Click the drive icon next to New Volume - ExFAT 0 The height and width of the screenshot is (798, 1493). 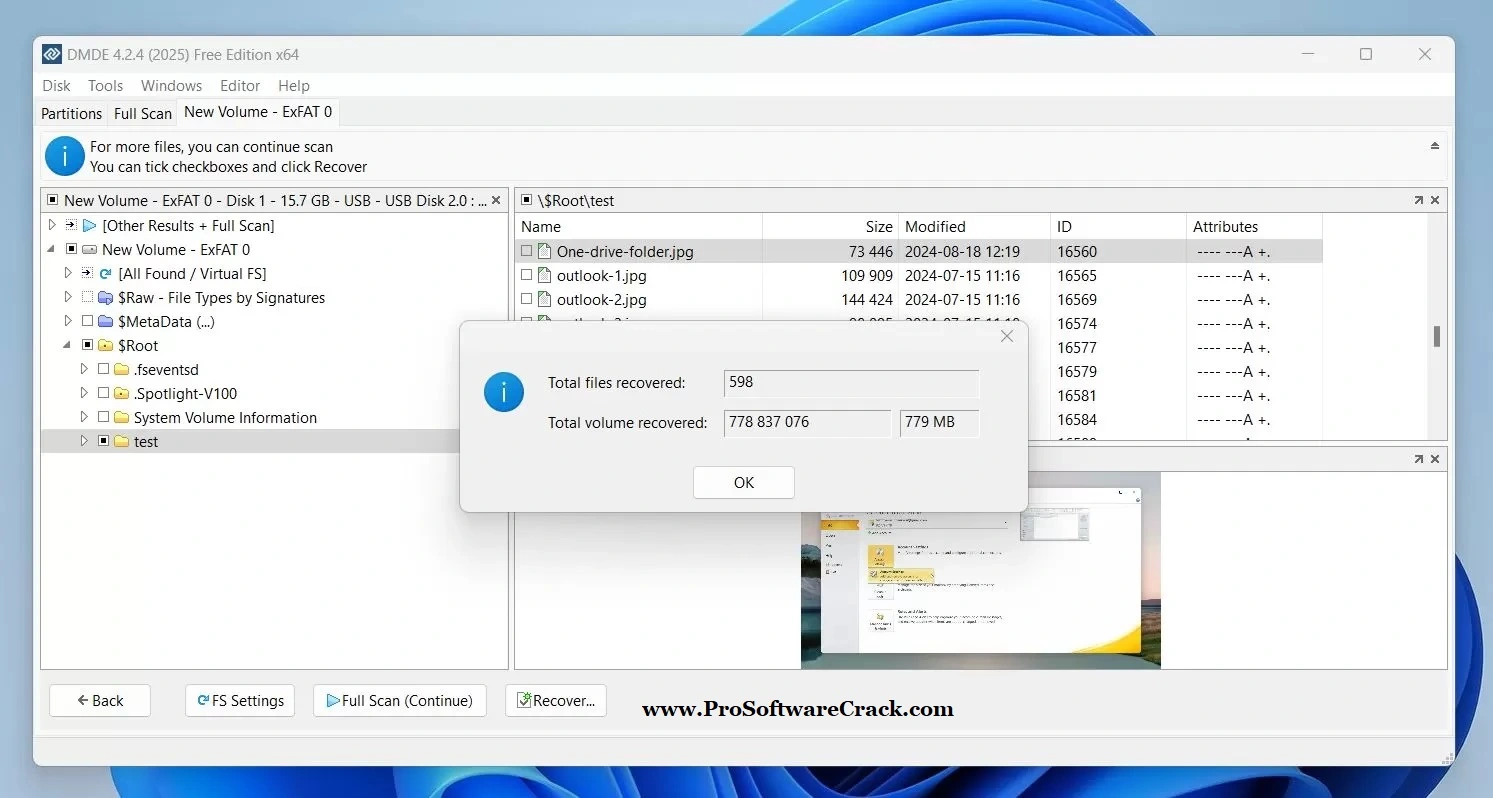click(89, 250)
